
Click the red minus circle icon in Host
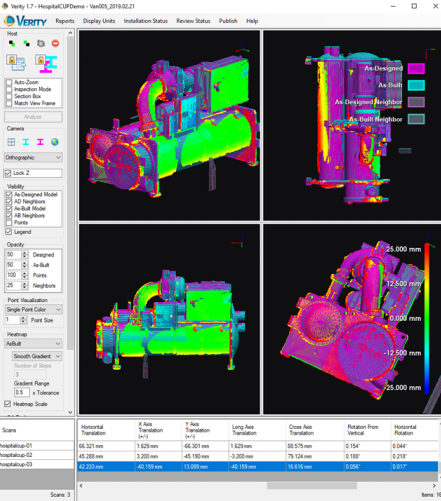(x=55, y=43)
